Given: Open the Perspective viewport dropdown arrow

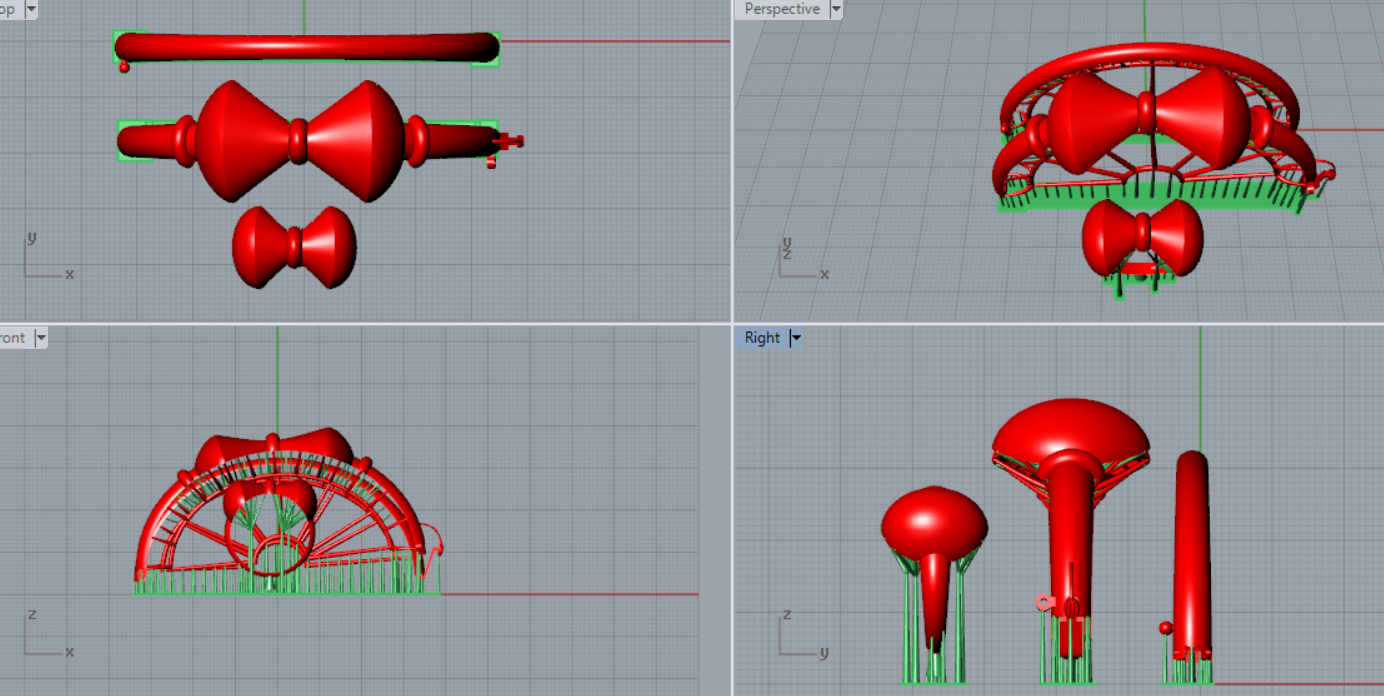Looking at the screenshot, I should click(x=836, y=9).
